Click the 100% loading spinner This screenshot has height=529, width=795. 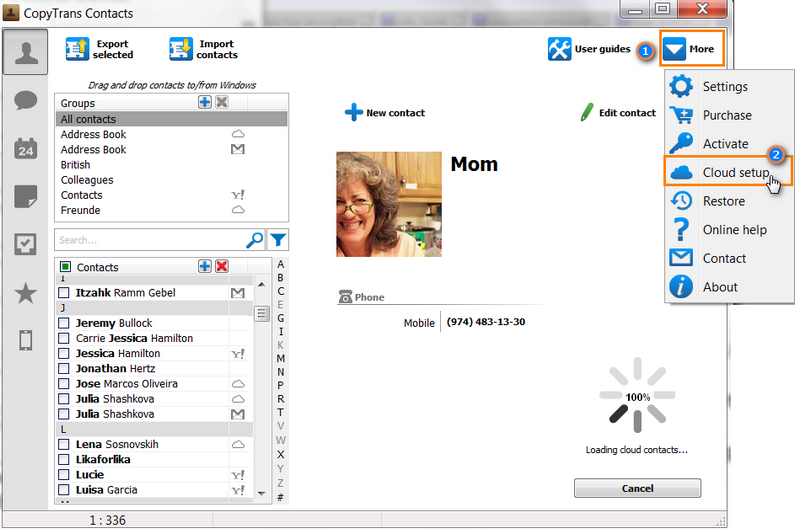[637, 396]
